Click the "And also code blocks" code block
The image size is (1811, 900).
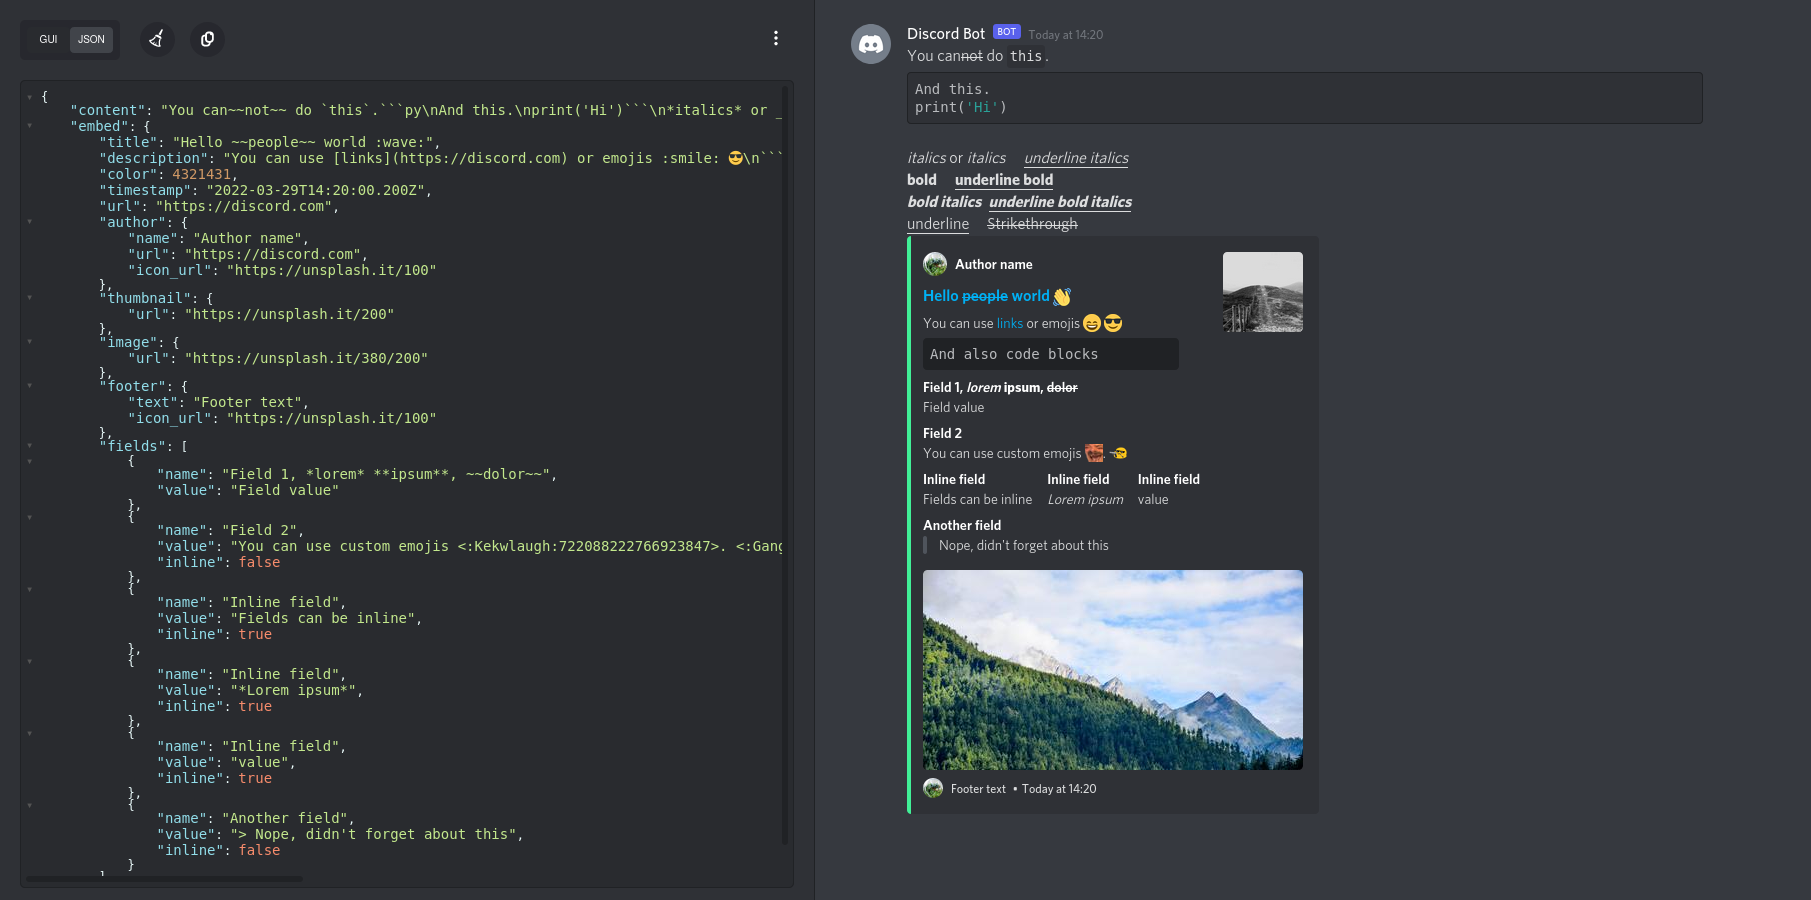point(1050,354)
